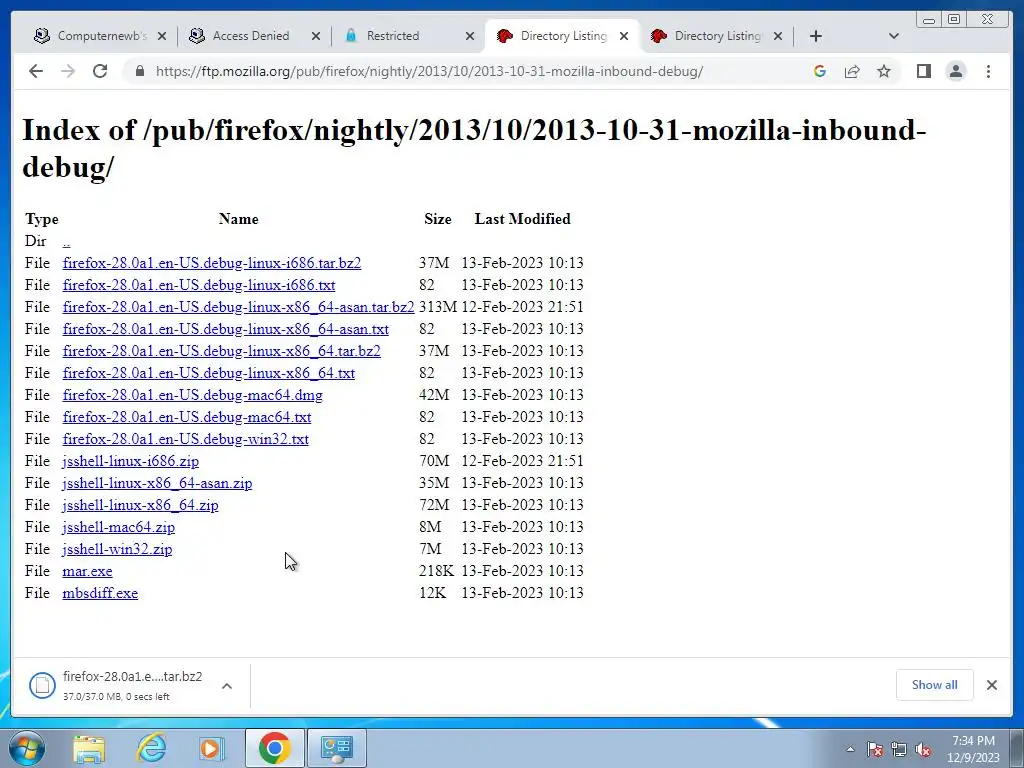This screenshot has width=1024, height=768.
Task: Close the last Directory Listing tab
Action: [778, 36]
